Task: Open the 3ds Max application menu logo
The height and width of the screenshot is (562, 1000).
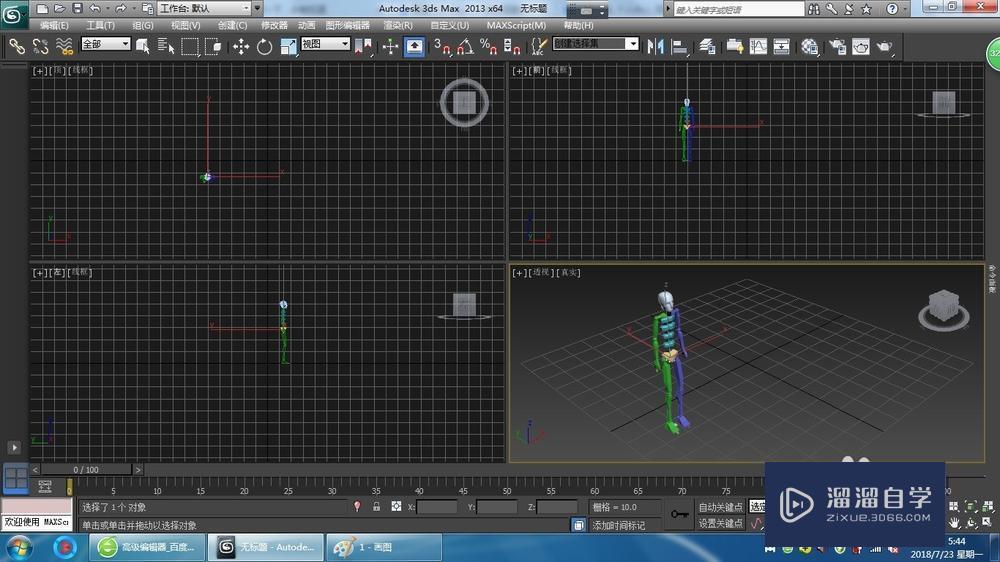Action: (13, 15)
